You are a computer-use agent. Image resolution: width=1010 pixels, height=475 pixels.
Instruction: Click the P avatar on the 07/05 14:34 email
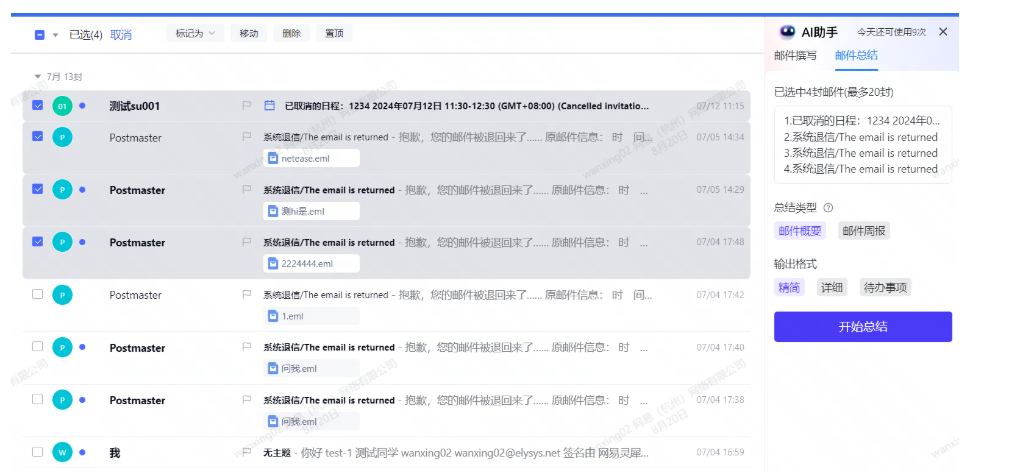point(62,137)
